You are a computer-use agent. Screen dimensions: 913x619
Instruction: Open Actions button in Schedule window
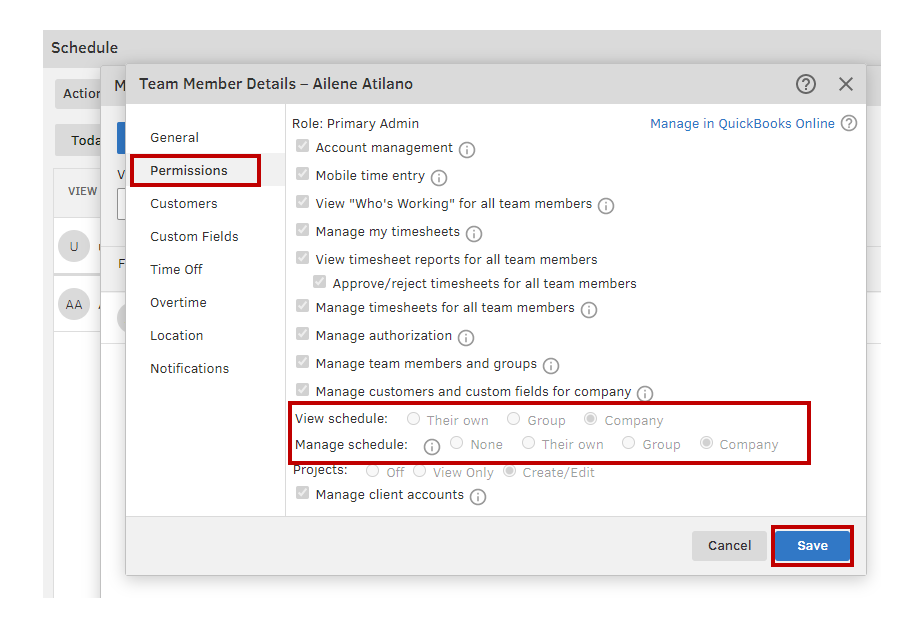(78, 94)
